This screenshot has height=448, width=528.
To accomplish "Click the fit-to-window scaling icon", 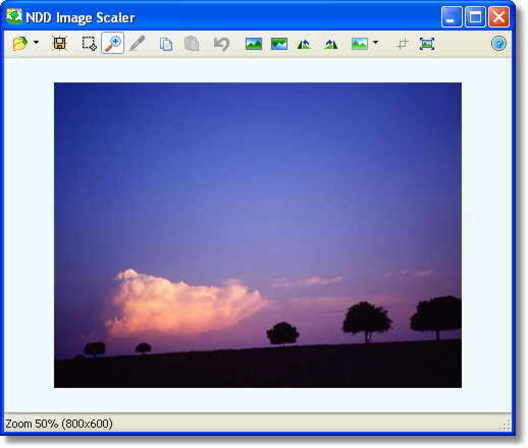I will coord(427,44).
